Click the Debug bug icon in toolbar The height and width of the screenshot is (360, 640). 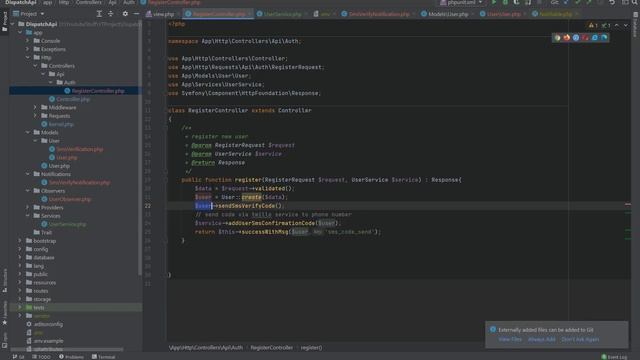[505, 2]
